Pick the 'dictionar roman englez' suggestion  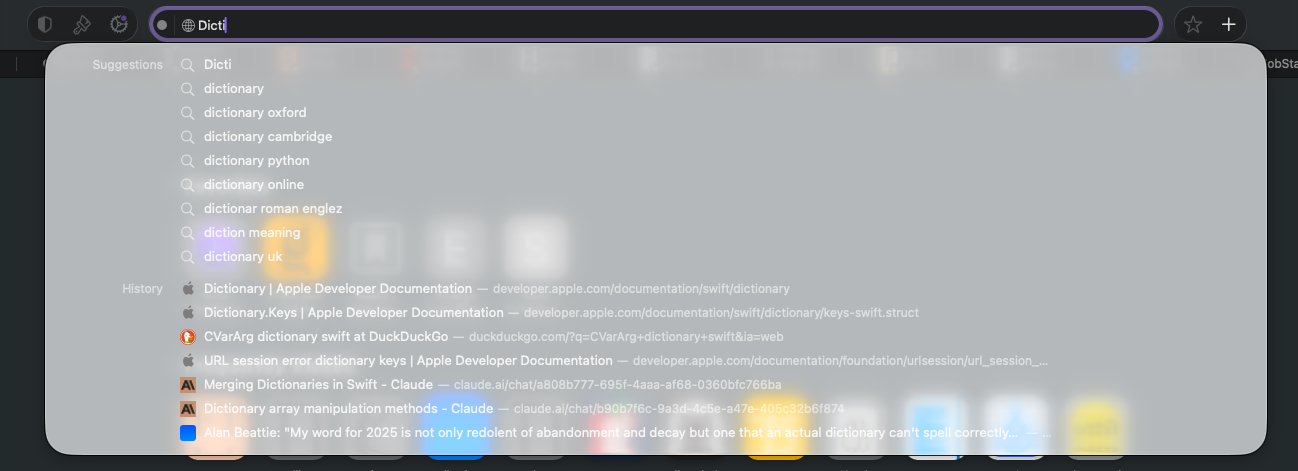pos(273,208)
